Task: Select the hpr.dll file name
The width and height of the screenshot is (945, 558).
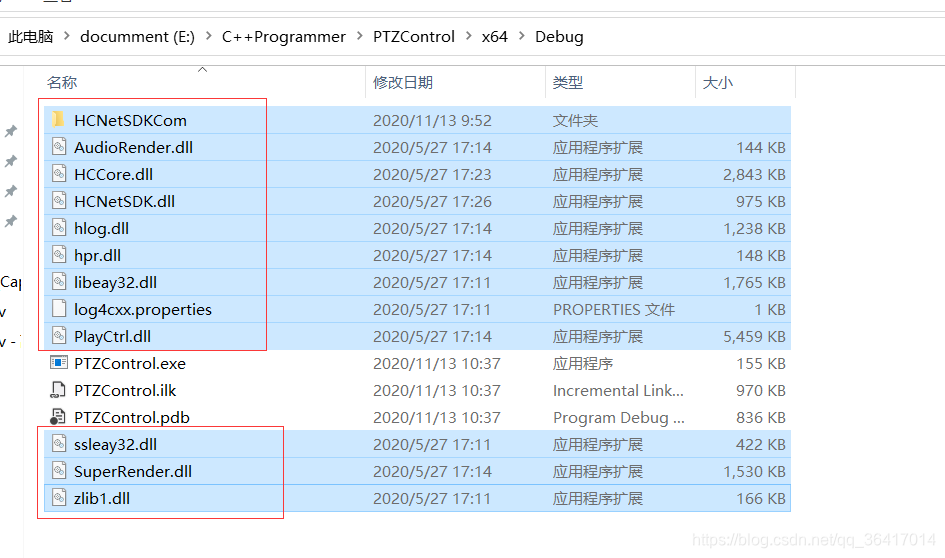Action: pos(97,256)
